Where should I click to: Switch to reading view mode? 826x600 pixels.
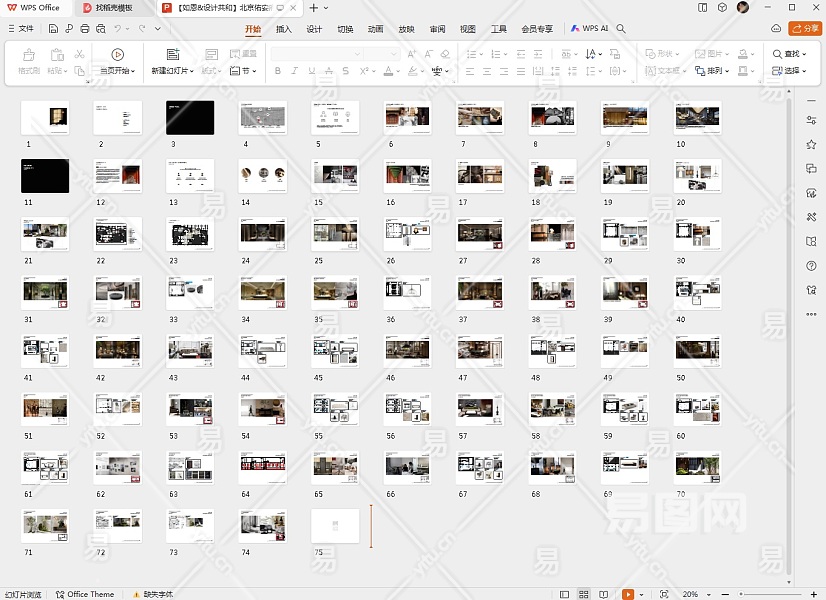(x=604, y=594)
